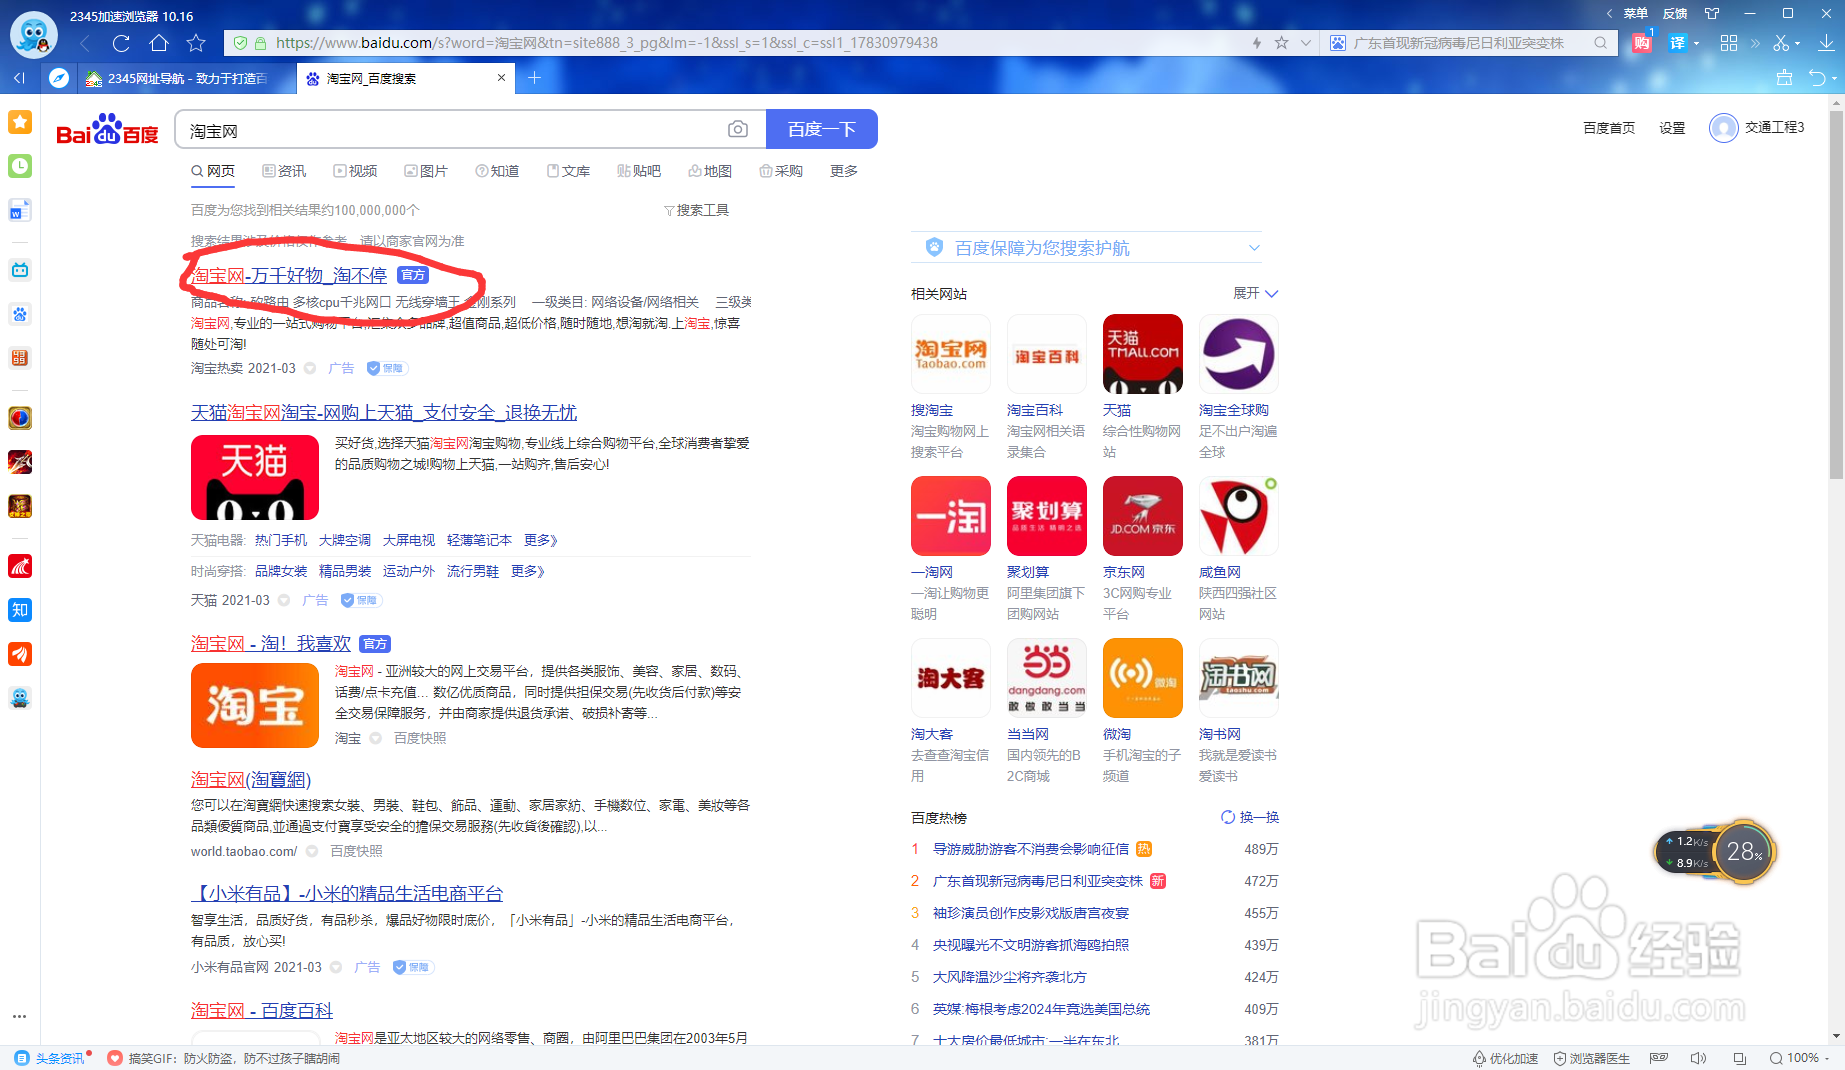Open the 搜索工具 filter

pos(697,210)
